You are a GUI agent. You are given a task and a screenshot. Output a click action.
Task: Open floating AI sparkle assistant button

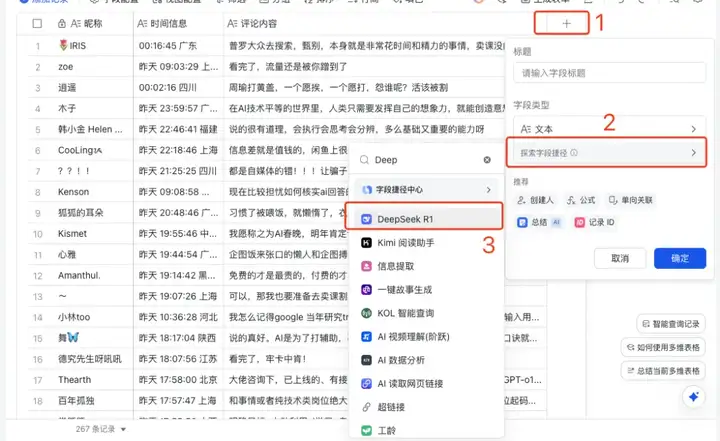pos(693,397)
